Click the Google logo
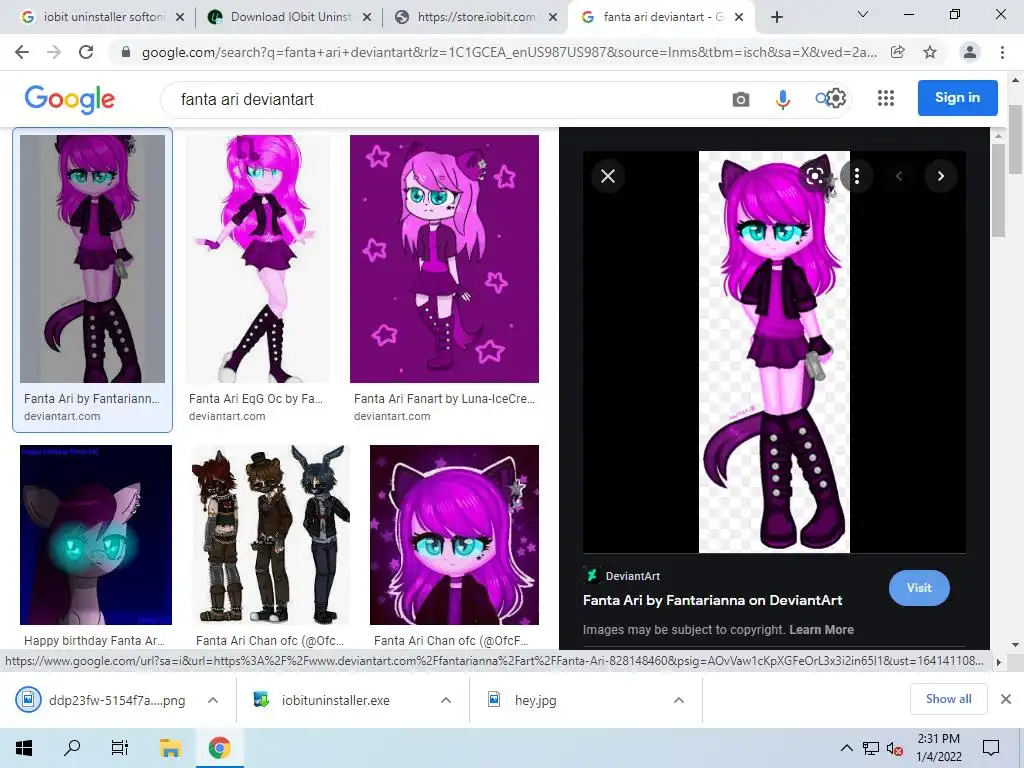Image resolution: width=1024 pixels, height=768 pixels. pyautogui.click(x=70, y=99)
